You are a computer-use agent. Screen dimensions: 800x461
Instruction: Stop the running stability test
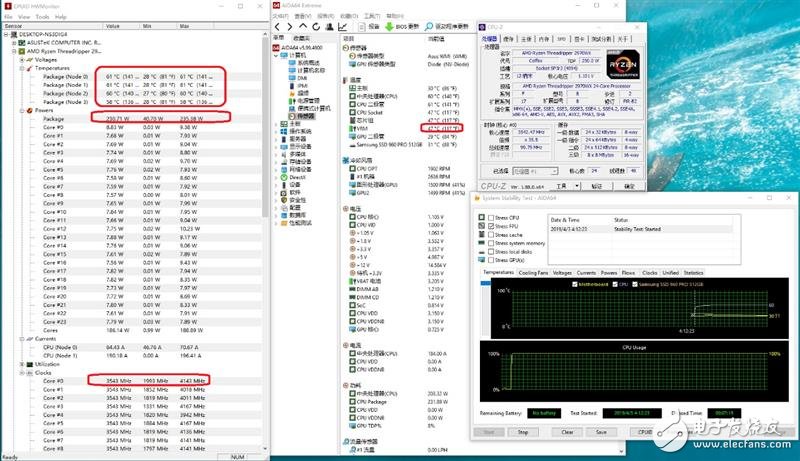coord(522,432)
